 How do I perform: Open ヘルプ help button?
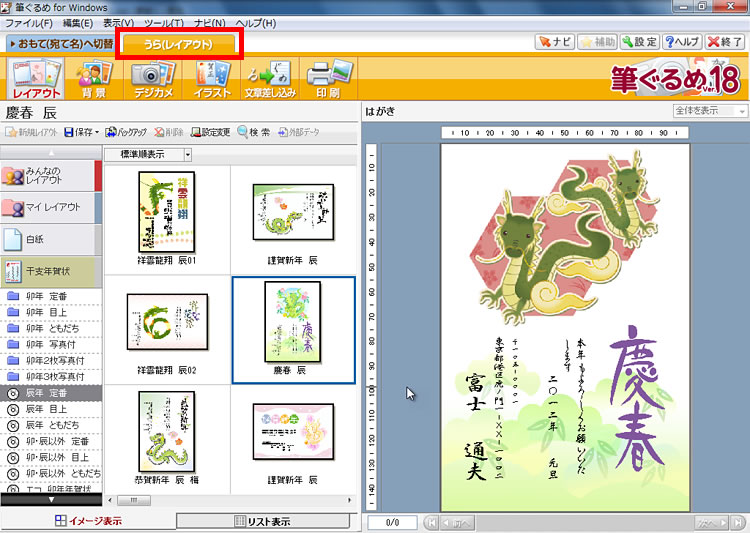click(x=682, y=42)
